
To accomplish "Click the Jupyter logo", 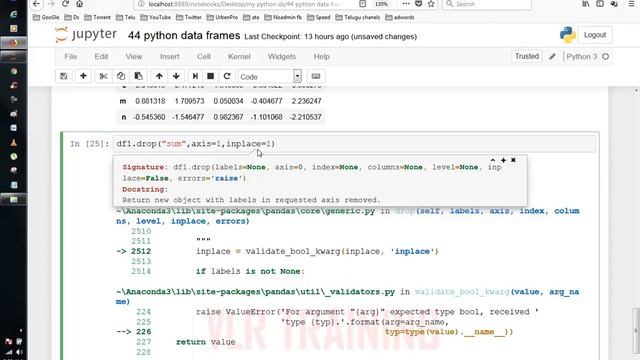I will point(86,35).
